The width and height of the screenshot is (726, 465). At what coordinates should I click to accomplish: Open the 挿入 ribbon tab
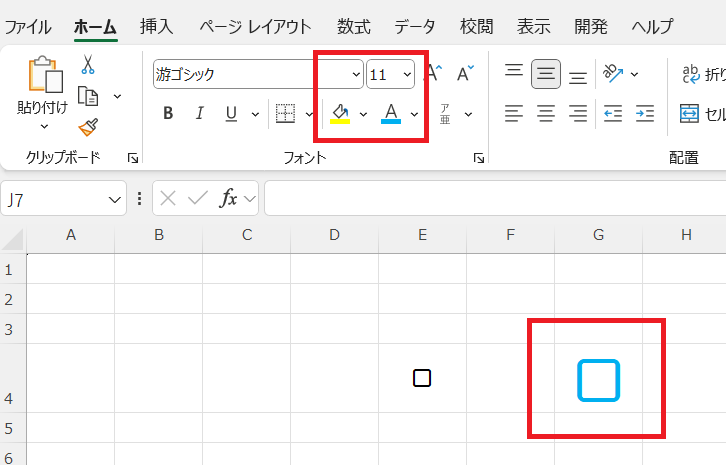point(156,27)
